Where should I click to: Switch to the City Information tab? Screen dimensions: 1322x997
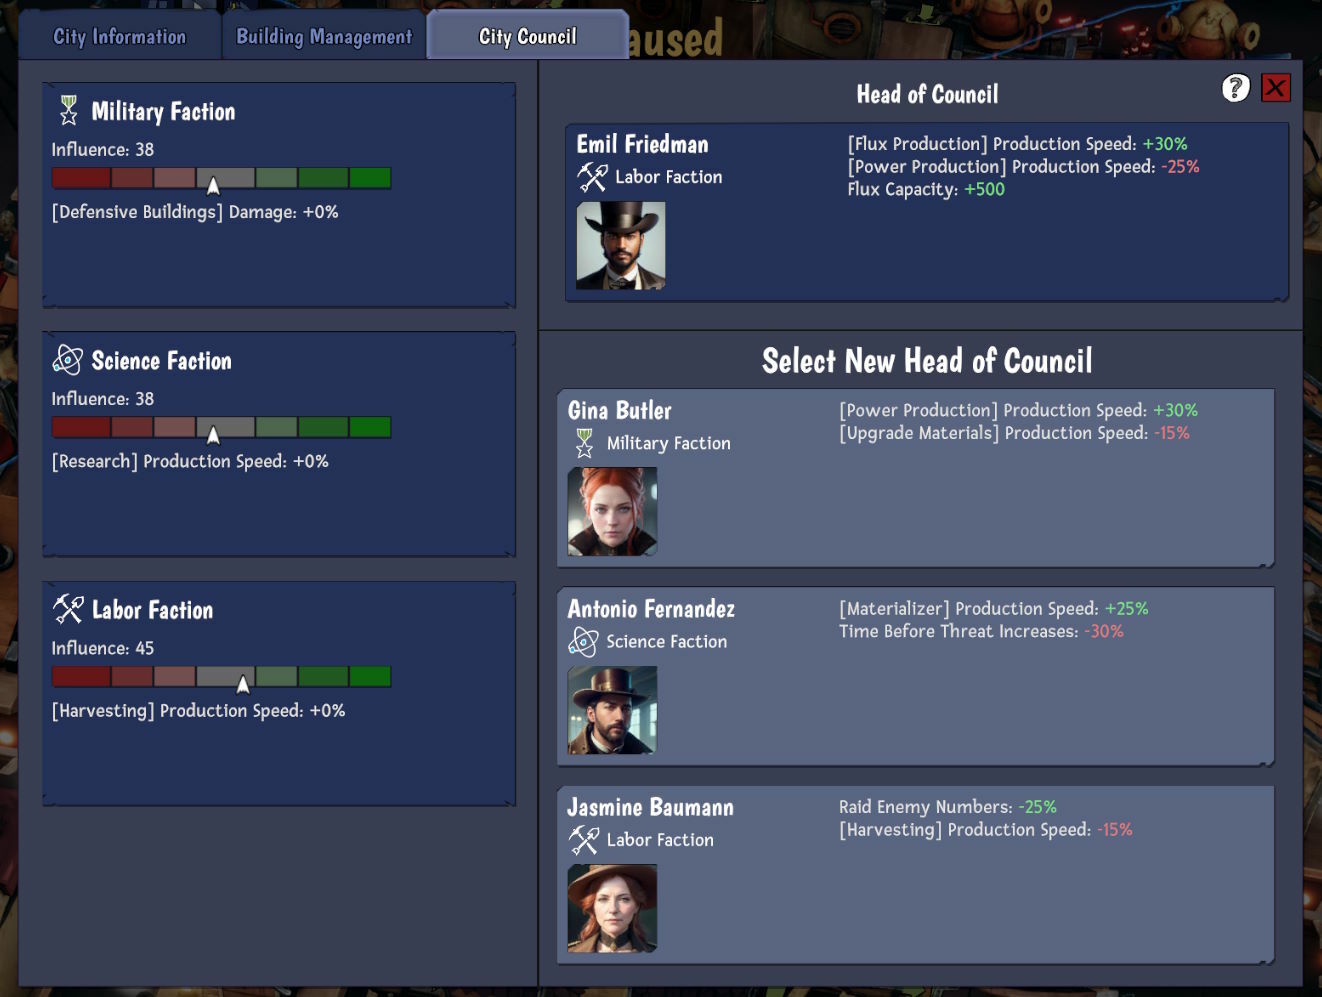point(120,36)
